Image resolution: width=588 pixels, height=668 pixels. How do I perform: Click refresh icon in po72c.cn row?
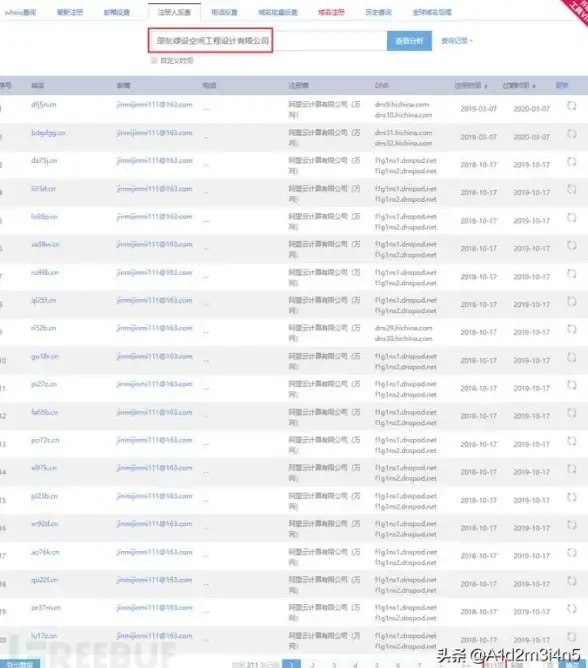point(571,441)
